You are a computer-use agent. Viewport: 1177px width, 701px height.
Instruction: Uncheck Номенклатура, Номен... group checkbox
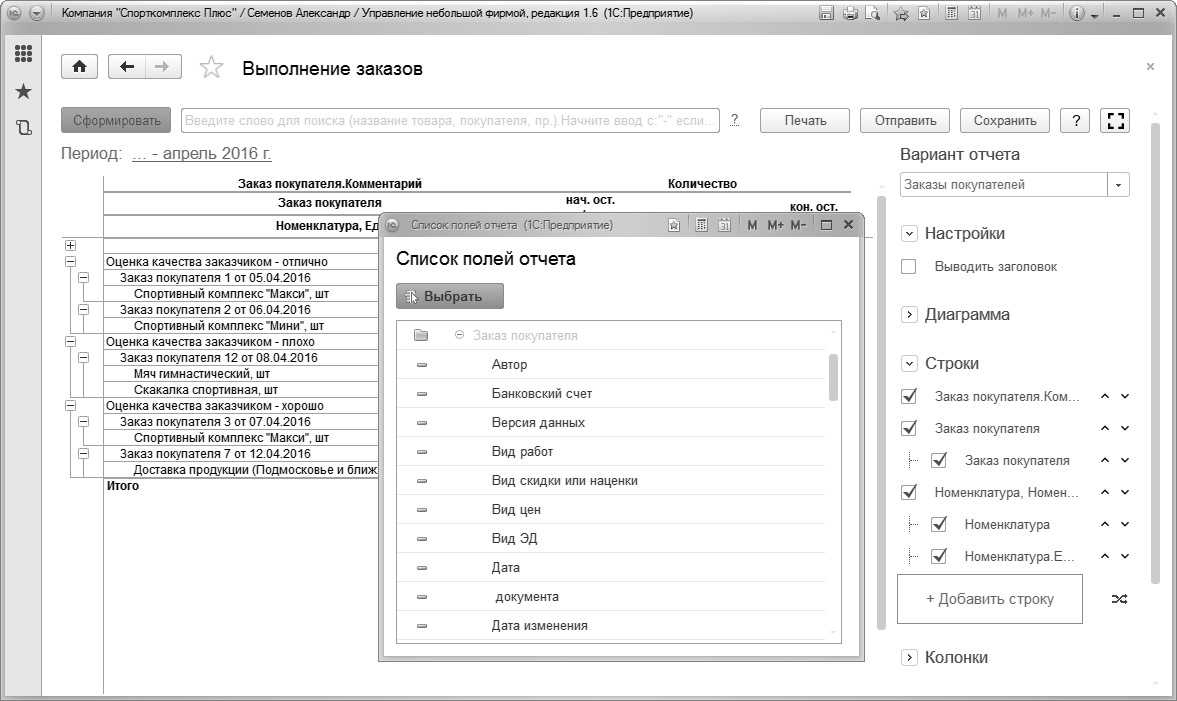(x=908, y=492)
